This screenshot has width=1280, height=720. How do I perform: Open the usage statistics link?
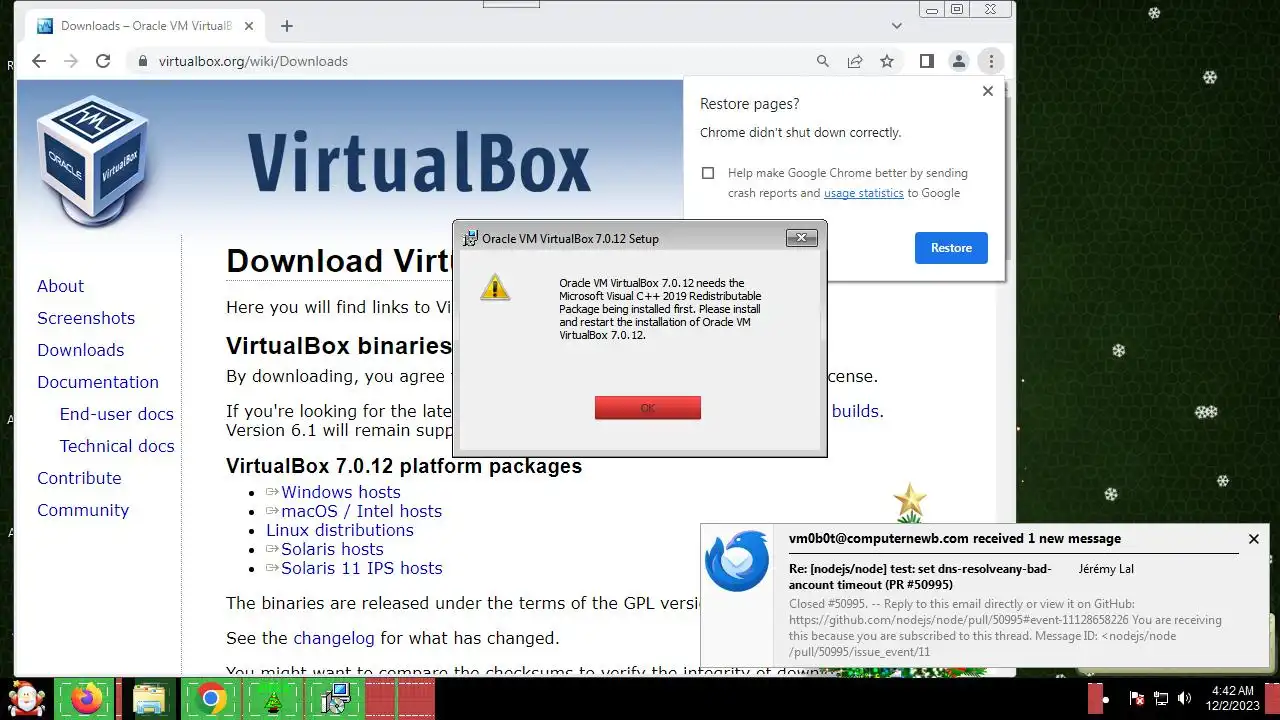[863, 193]
